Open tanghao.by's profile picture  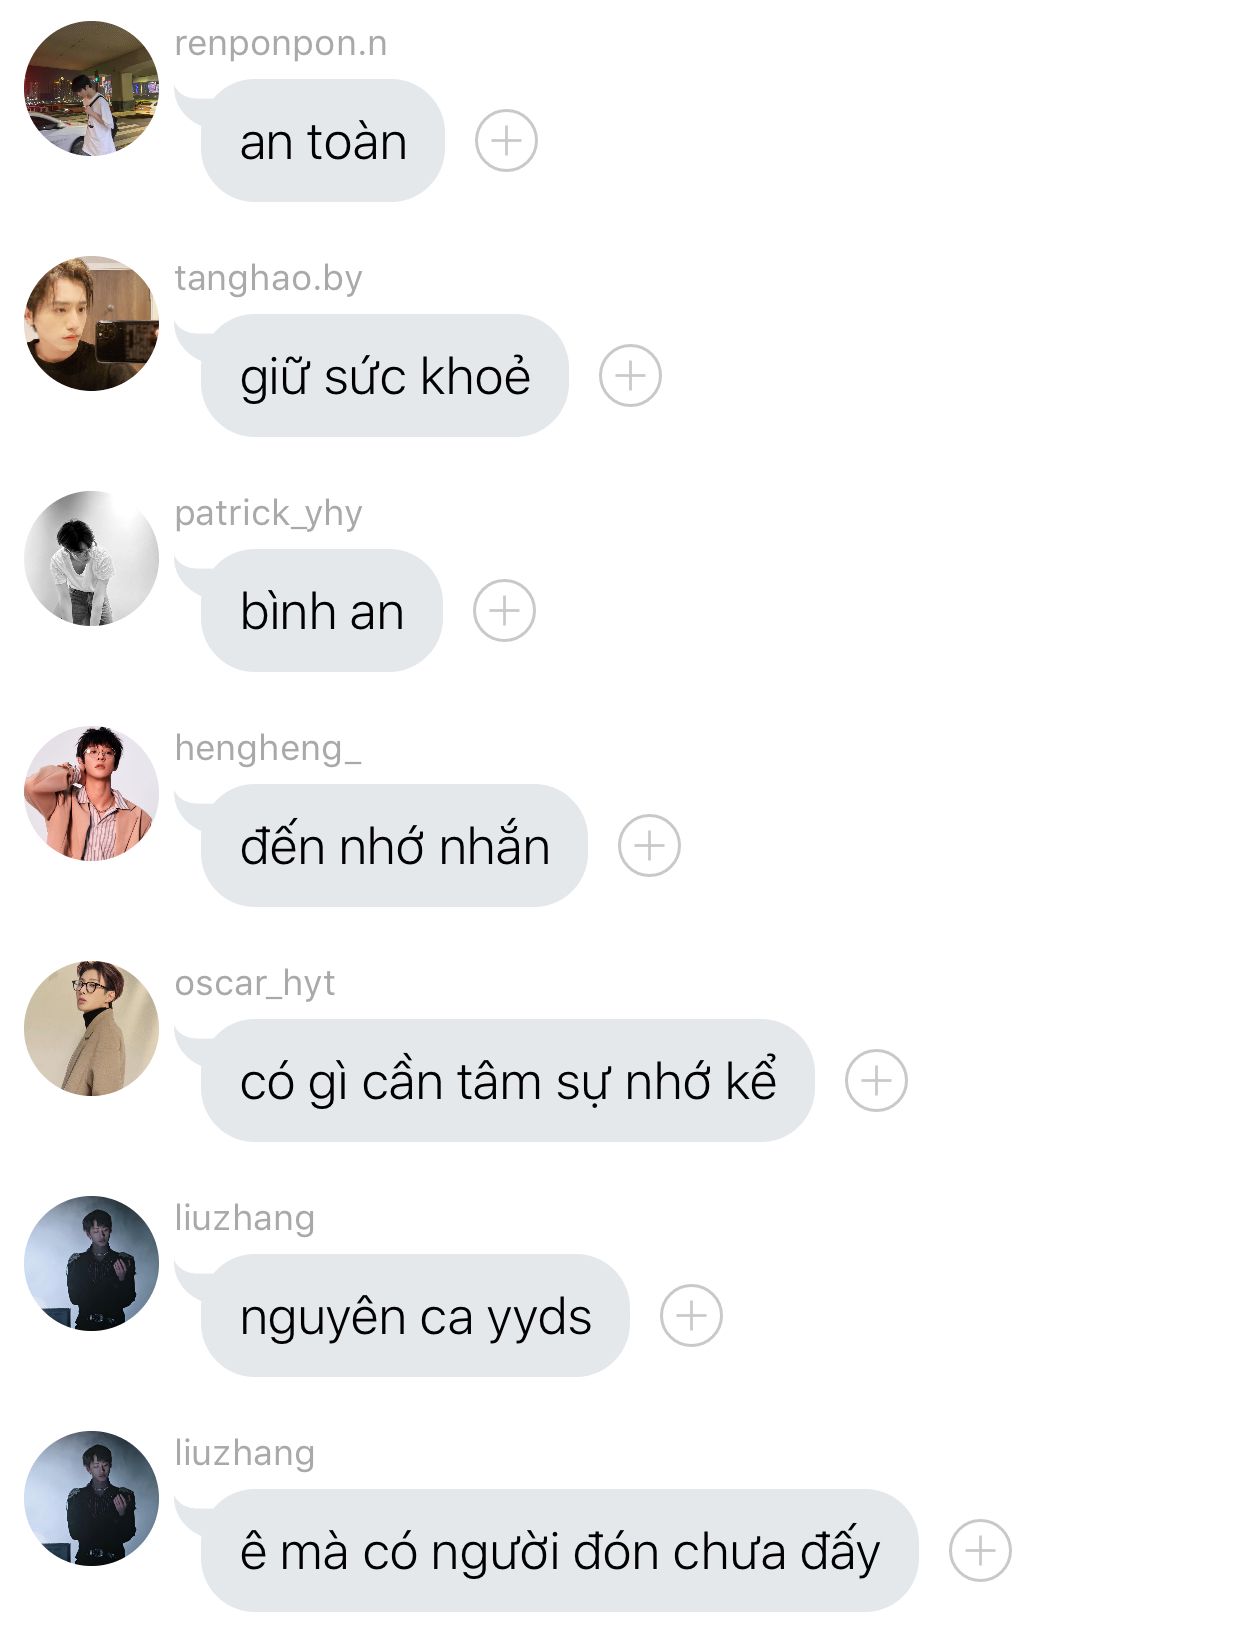(91, 323)
